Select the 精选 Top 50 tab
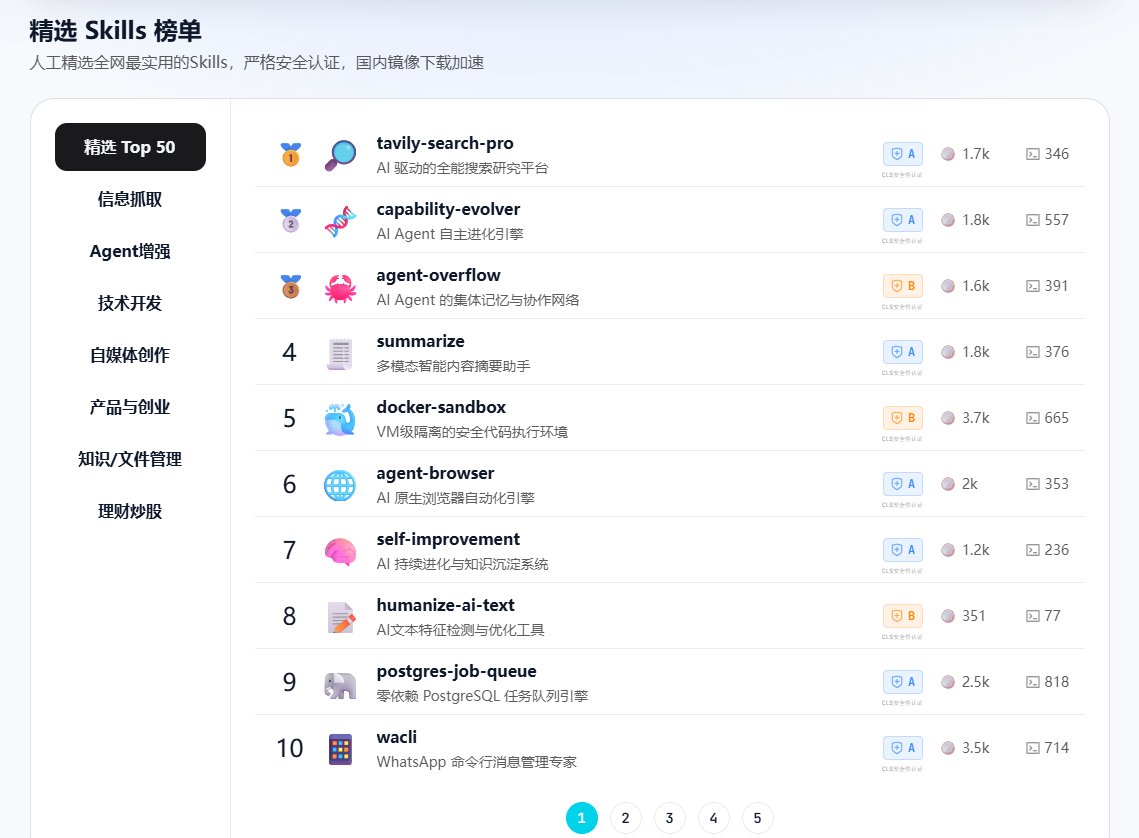The width and height of the screenshot is (1139, 838). coord(130,146)
